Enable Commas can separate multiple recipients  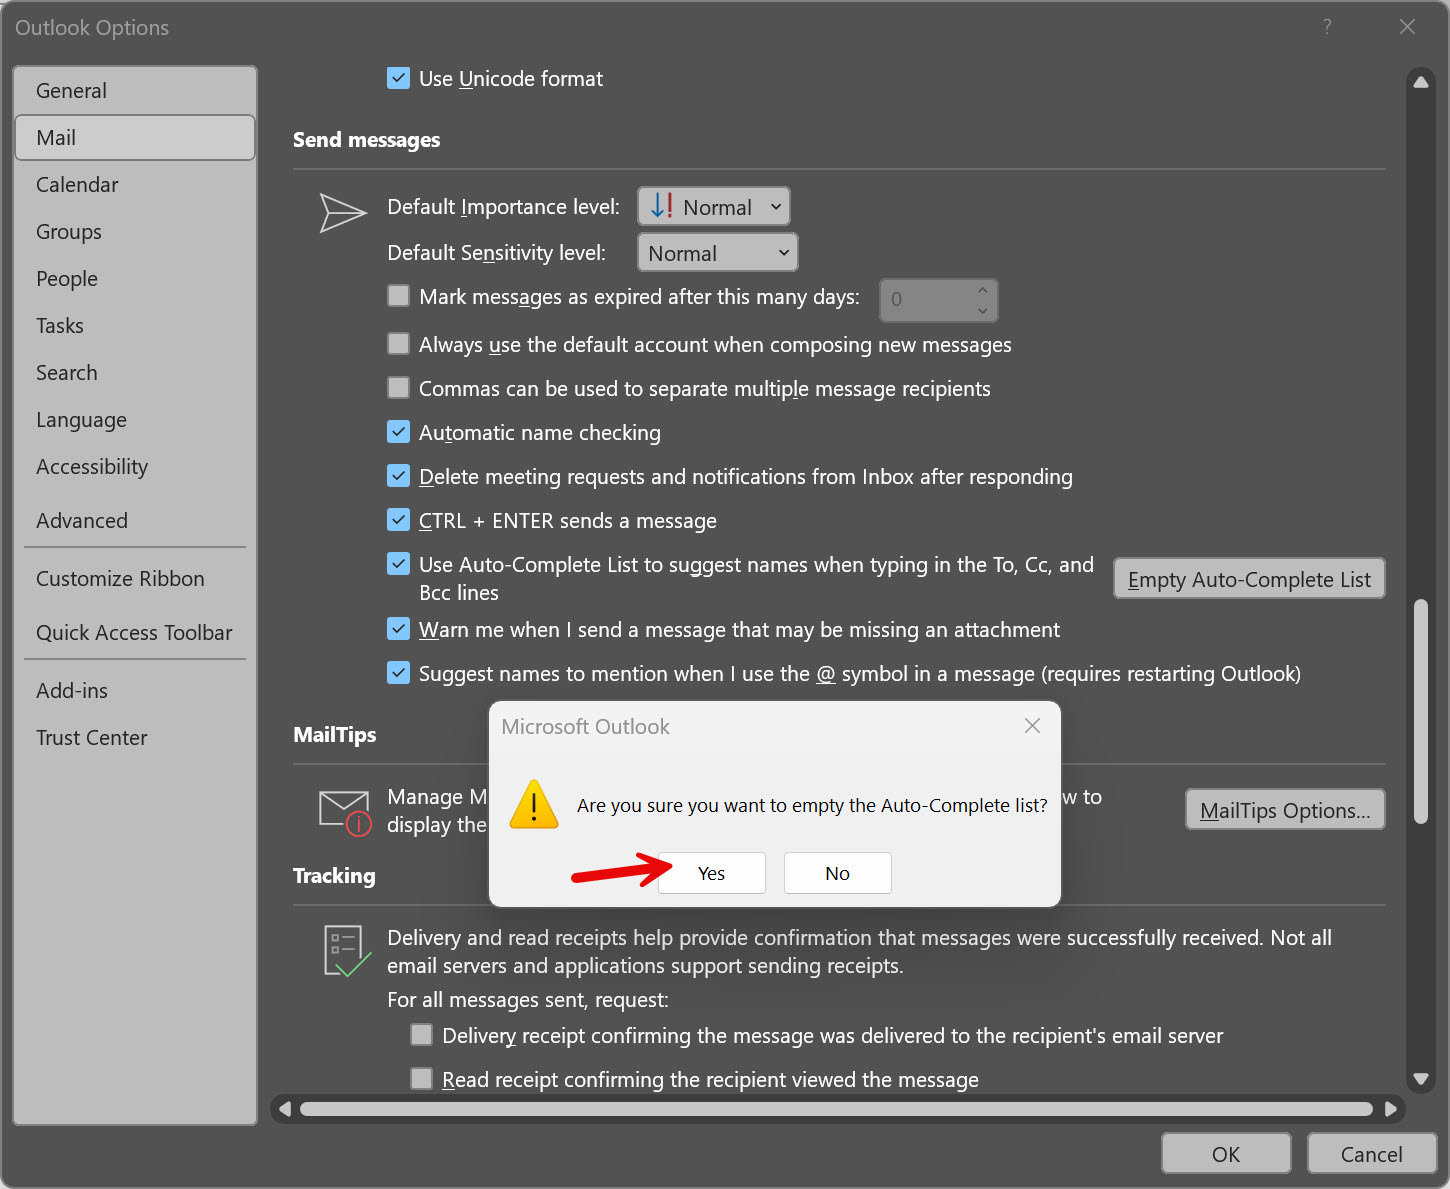click(398, 388)
